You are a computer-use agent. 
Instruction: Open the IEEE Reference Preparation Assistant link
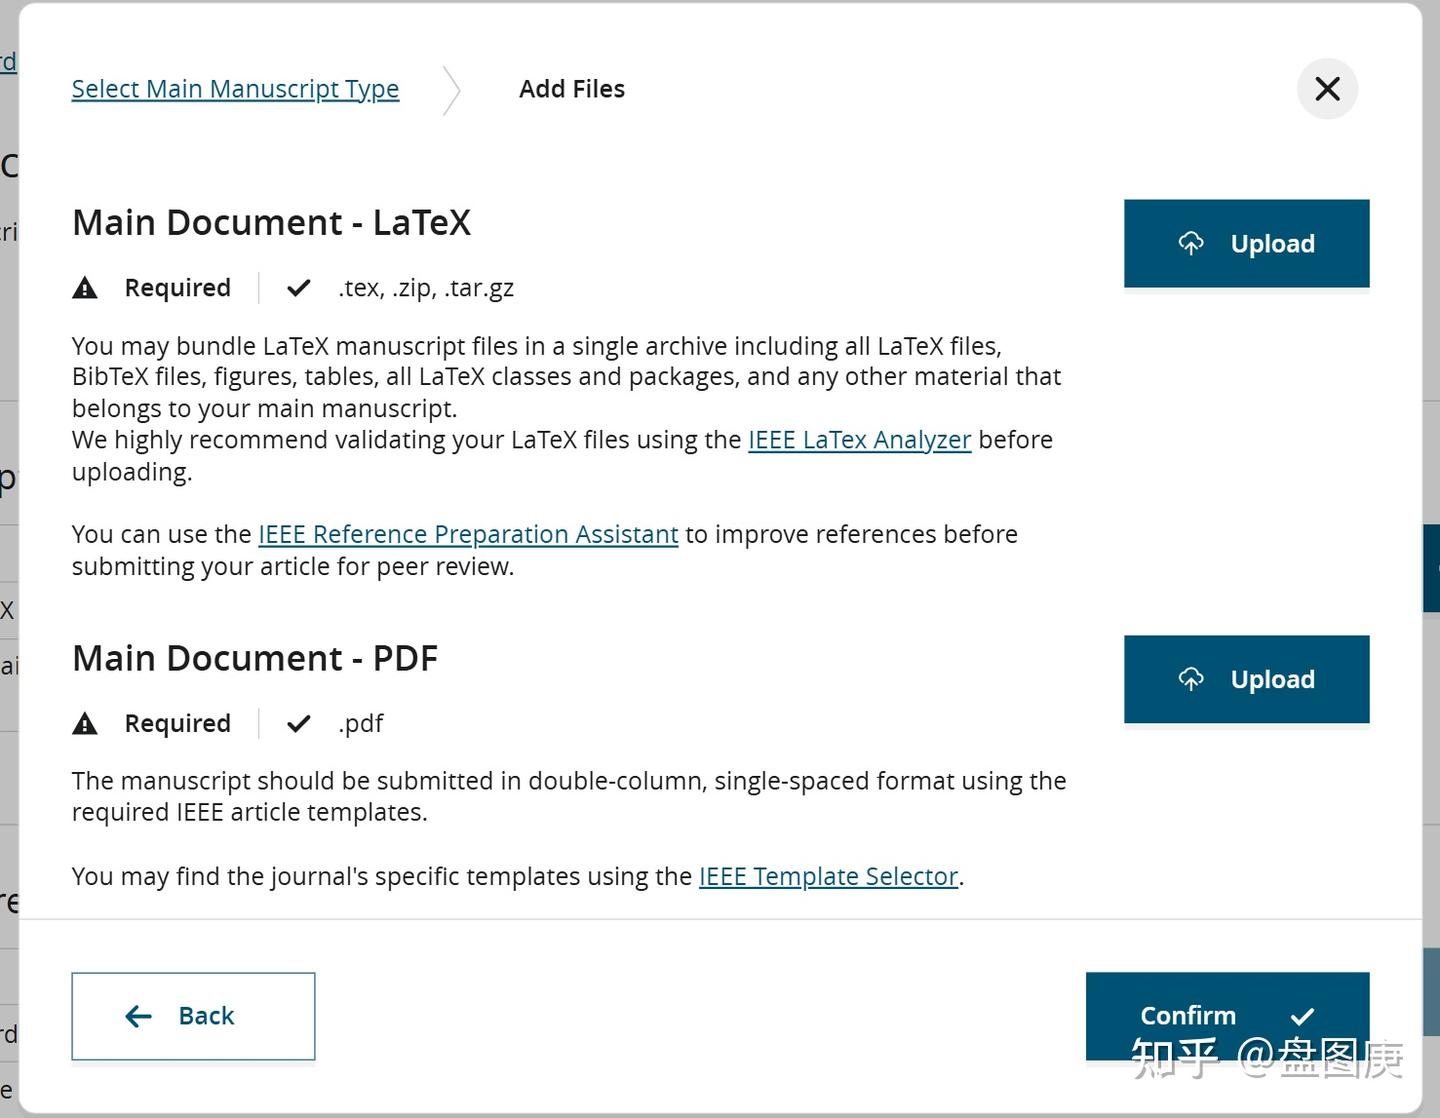(467, 534)
